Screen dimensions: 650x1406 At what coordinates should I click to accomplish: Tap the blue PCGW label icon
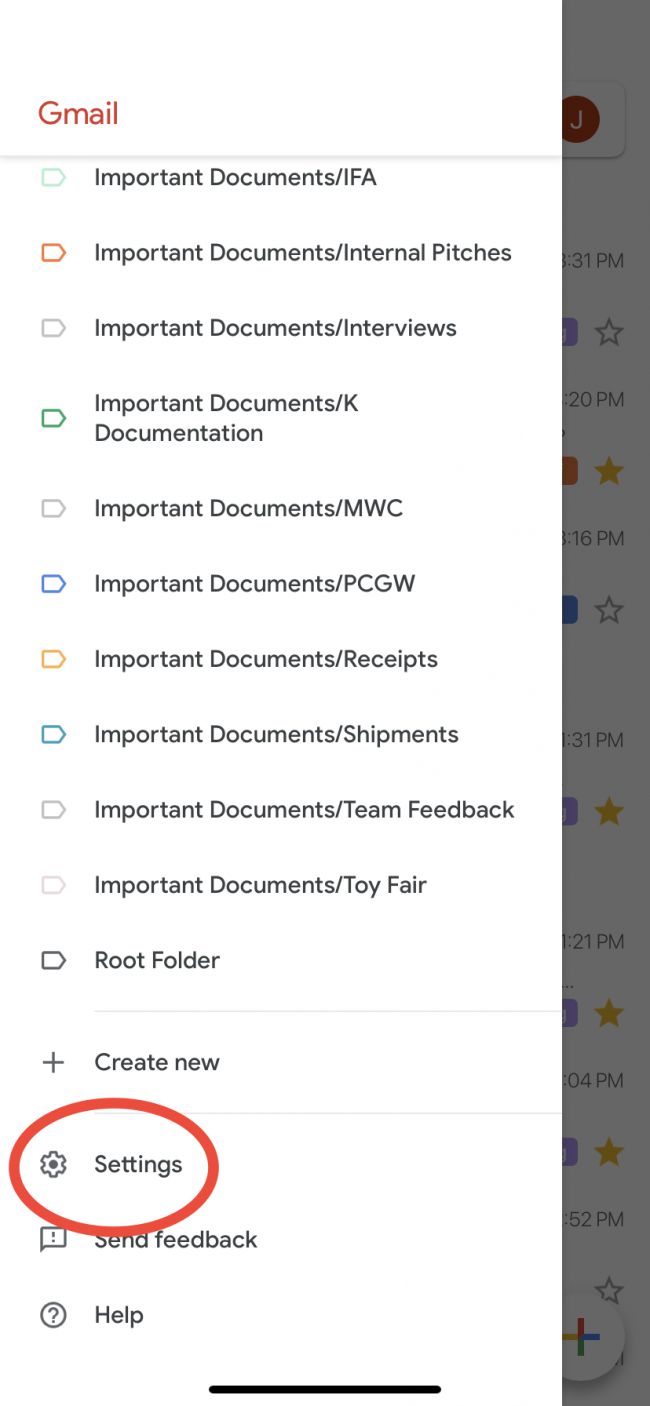click(x=53, y=584)
